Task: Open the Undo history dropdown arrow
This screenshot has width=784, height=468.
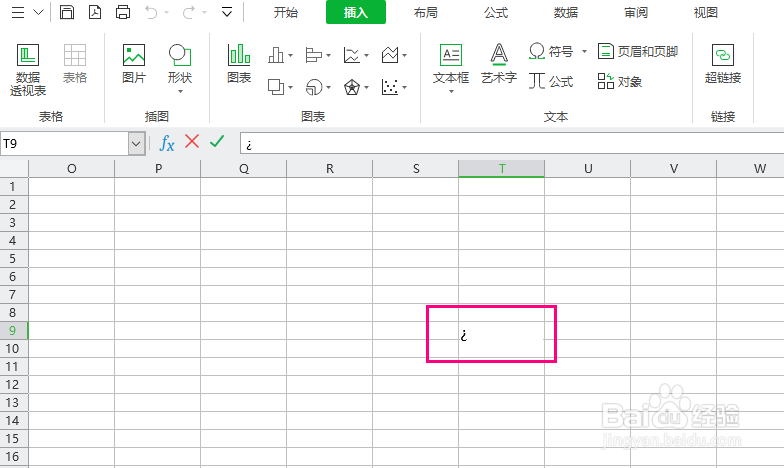Action: [166, 12]
